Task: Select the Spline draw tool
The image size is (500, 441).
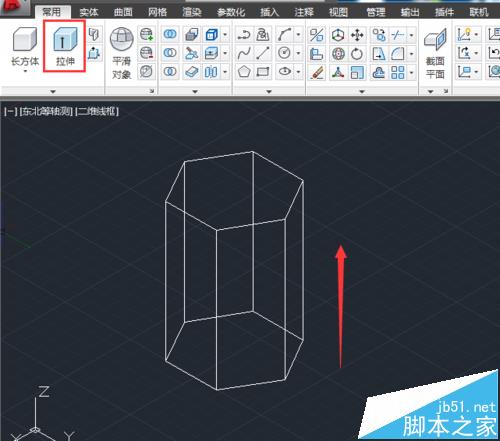Action: pos(244,53)
